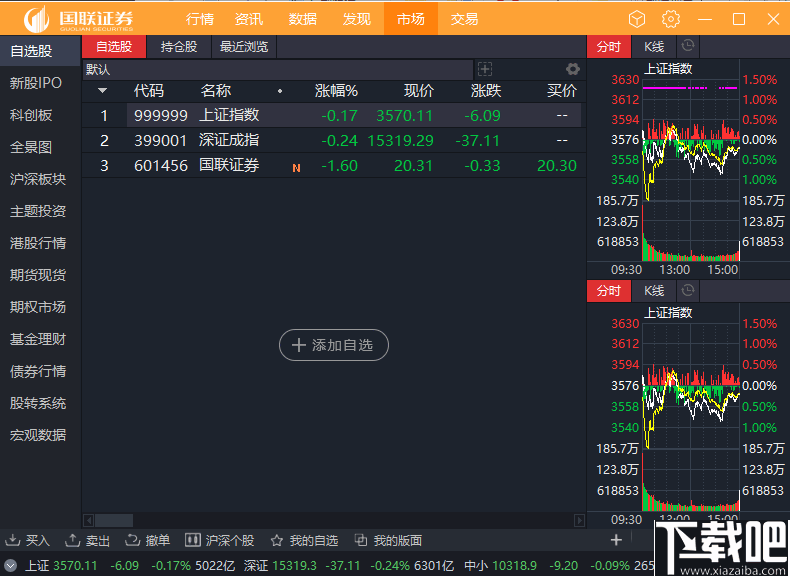Click the horizontal scrollbar thumb
790x576 pixels.
114,520
